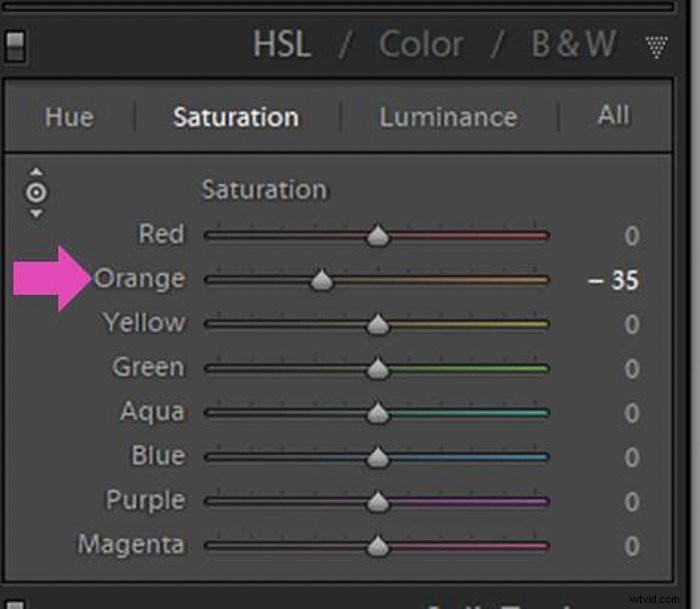This screenshot has width=700, height=609.
Task: Select the Saturation tab
Action: [x=236, y=117]
